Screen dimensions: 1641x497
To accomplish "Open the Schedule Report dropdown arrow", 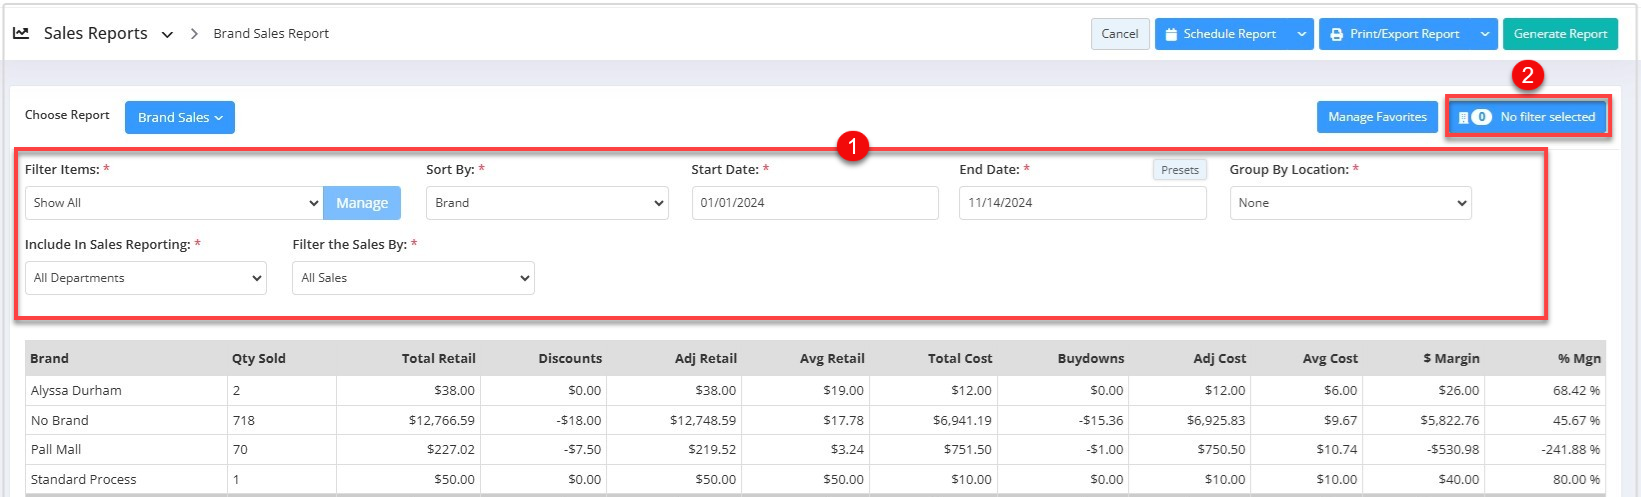I will tap(1301, 34).
